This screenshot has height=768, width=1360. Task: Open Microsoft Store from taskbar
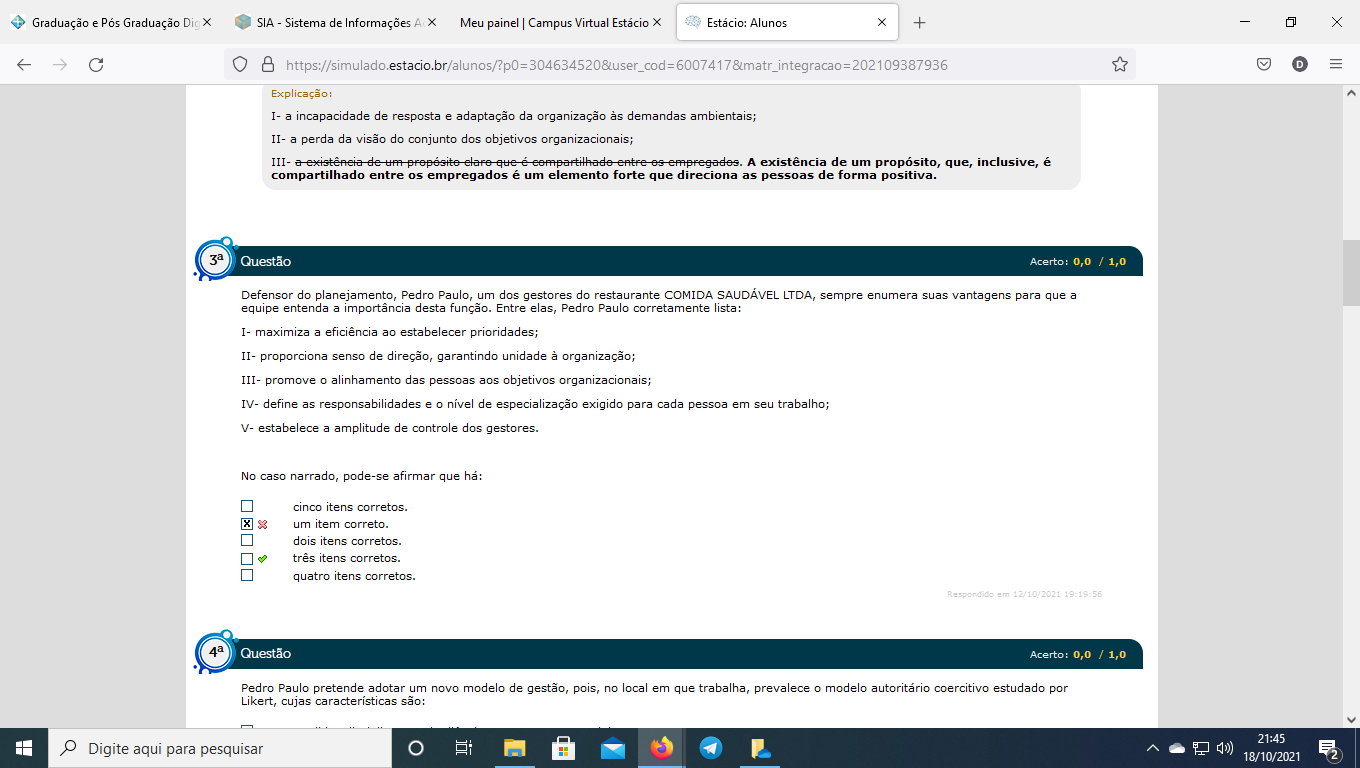coord(563,748)
